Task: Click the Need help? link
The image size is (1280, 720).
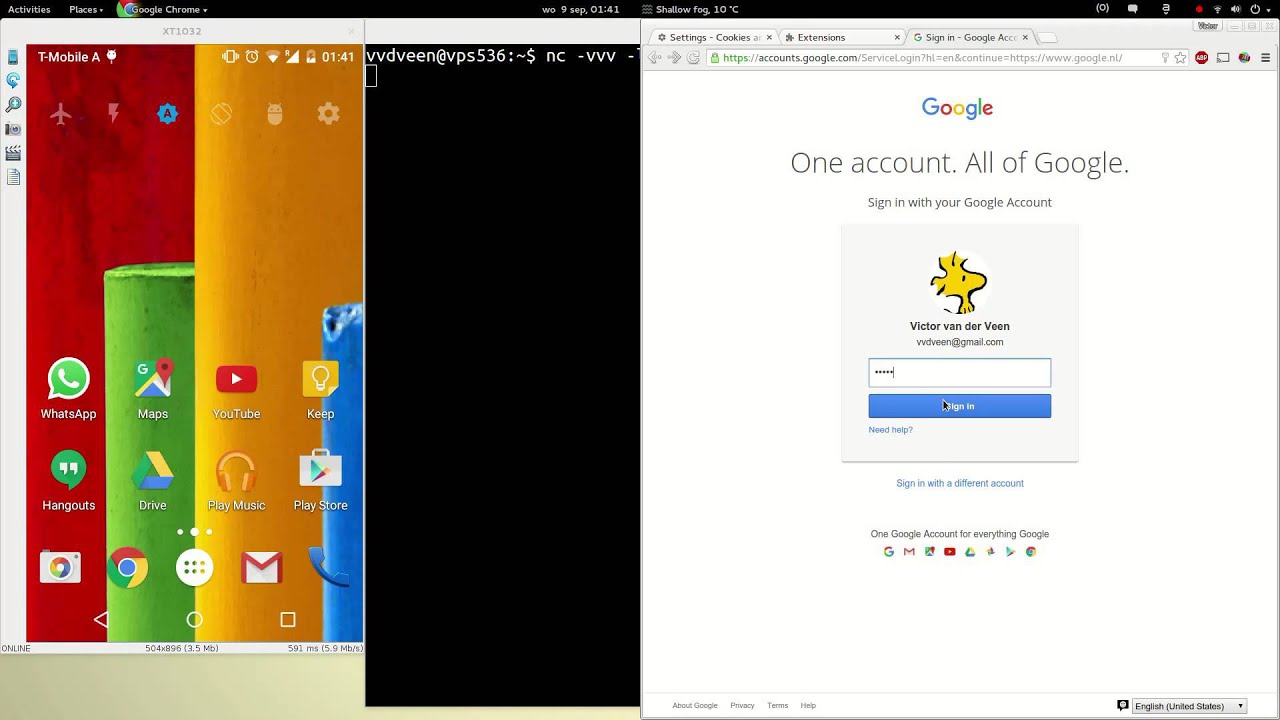Action: 890,430
